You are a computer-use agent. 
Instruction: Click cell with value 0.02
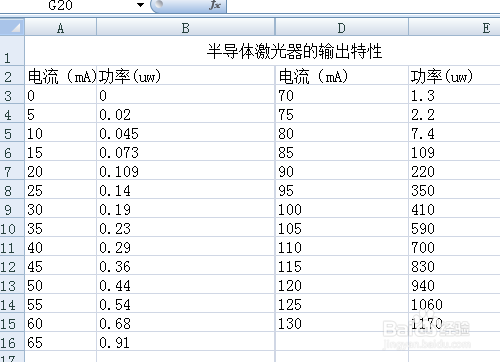coord(186,113)
